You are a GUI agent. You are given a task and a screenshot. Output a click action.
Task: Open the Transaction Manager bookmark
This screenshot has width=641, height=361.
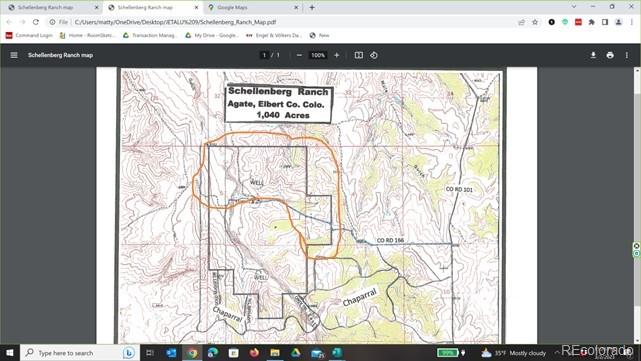click(150, 36)
